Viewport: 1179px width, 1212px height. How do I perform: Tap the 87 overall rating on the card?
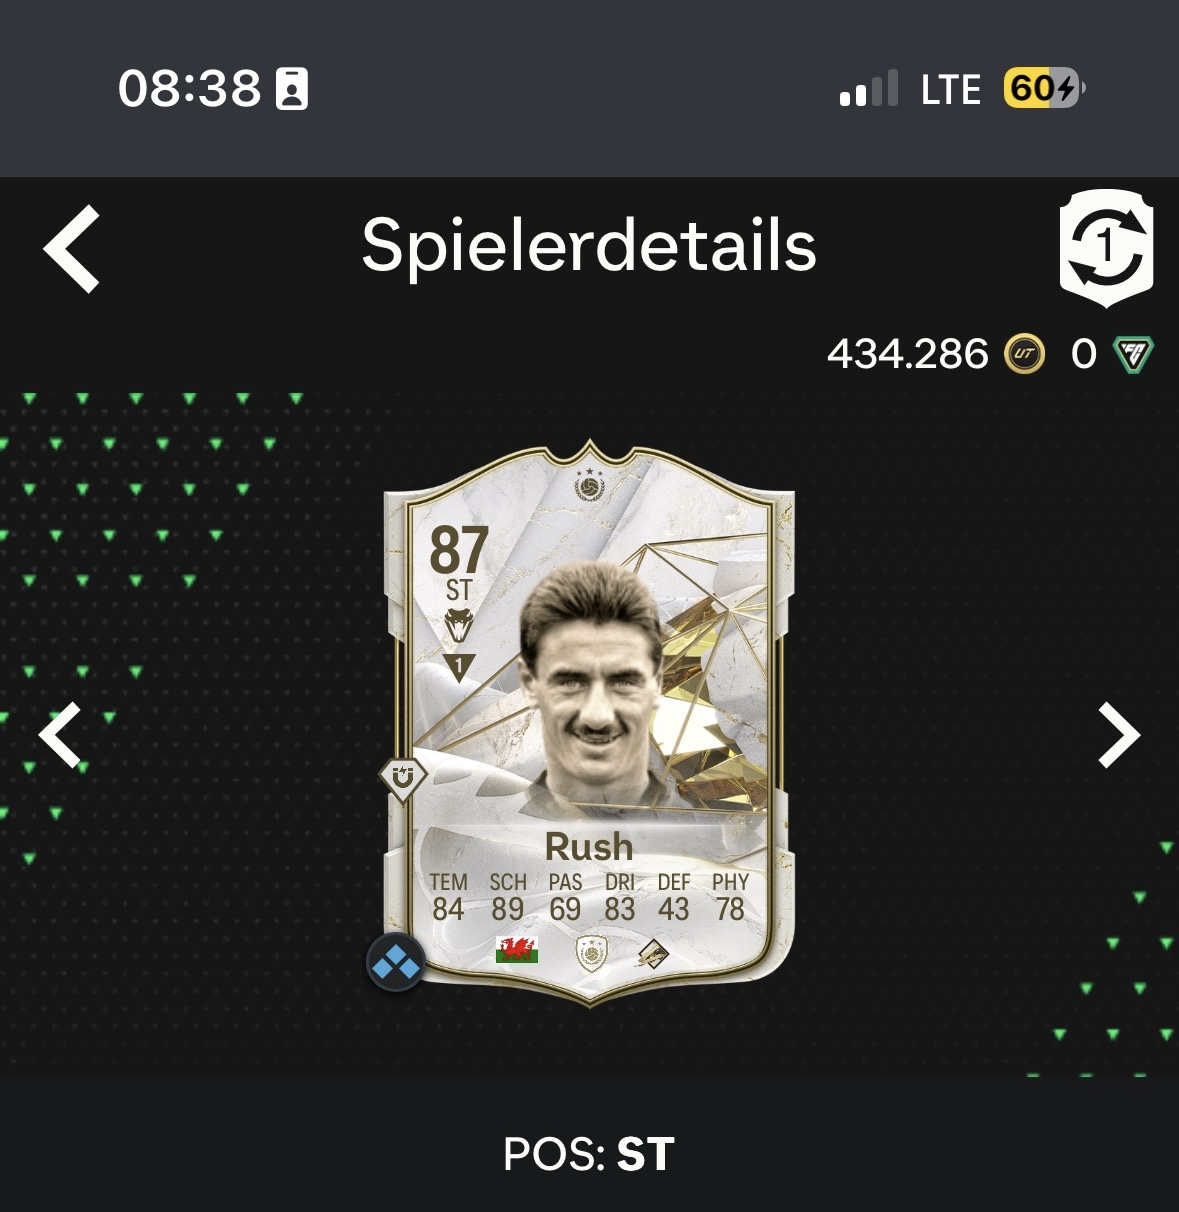(x=459, y=550)
